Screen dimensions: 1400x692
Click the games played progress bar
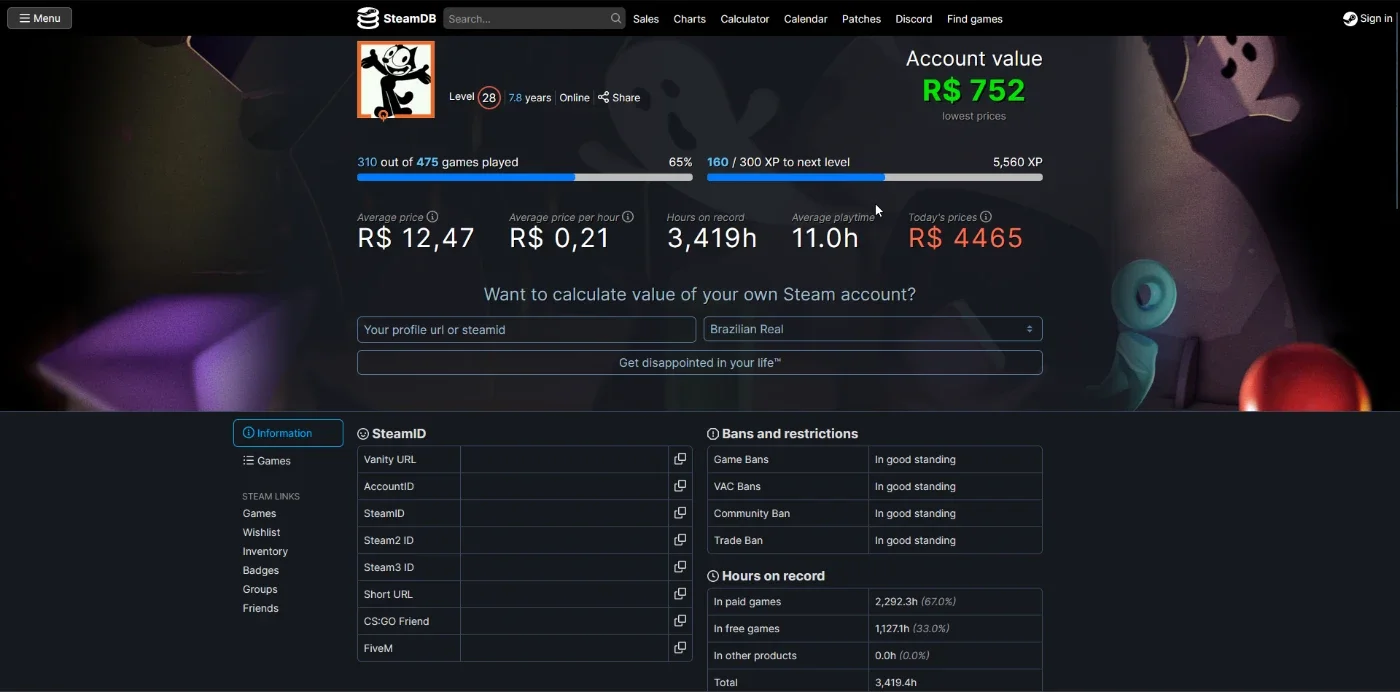[525, 177]
